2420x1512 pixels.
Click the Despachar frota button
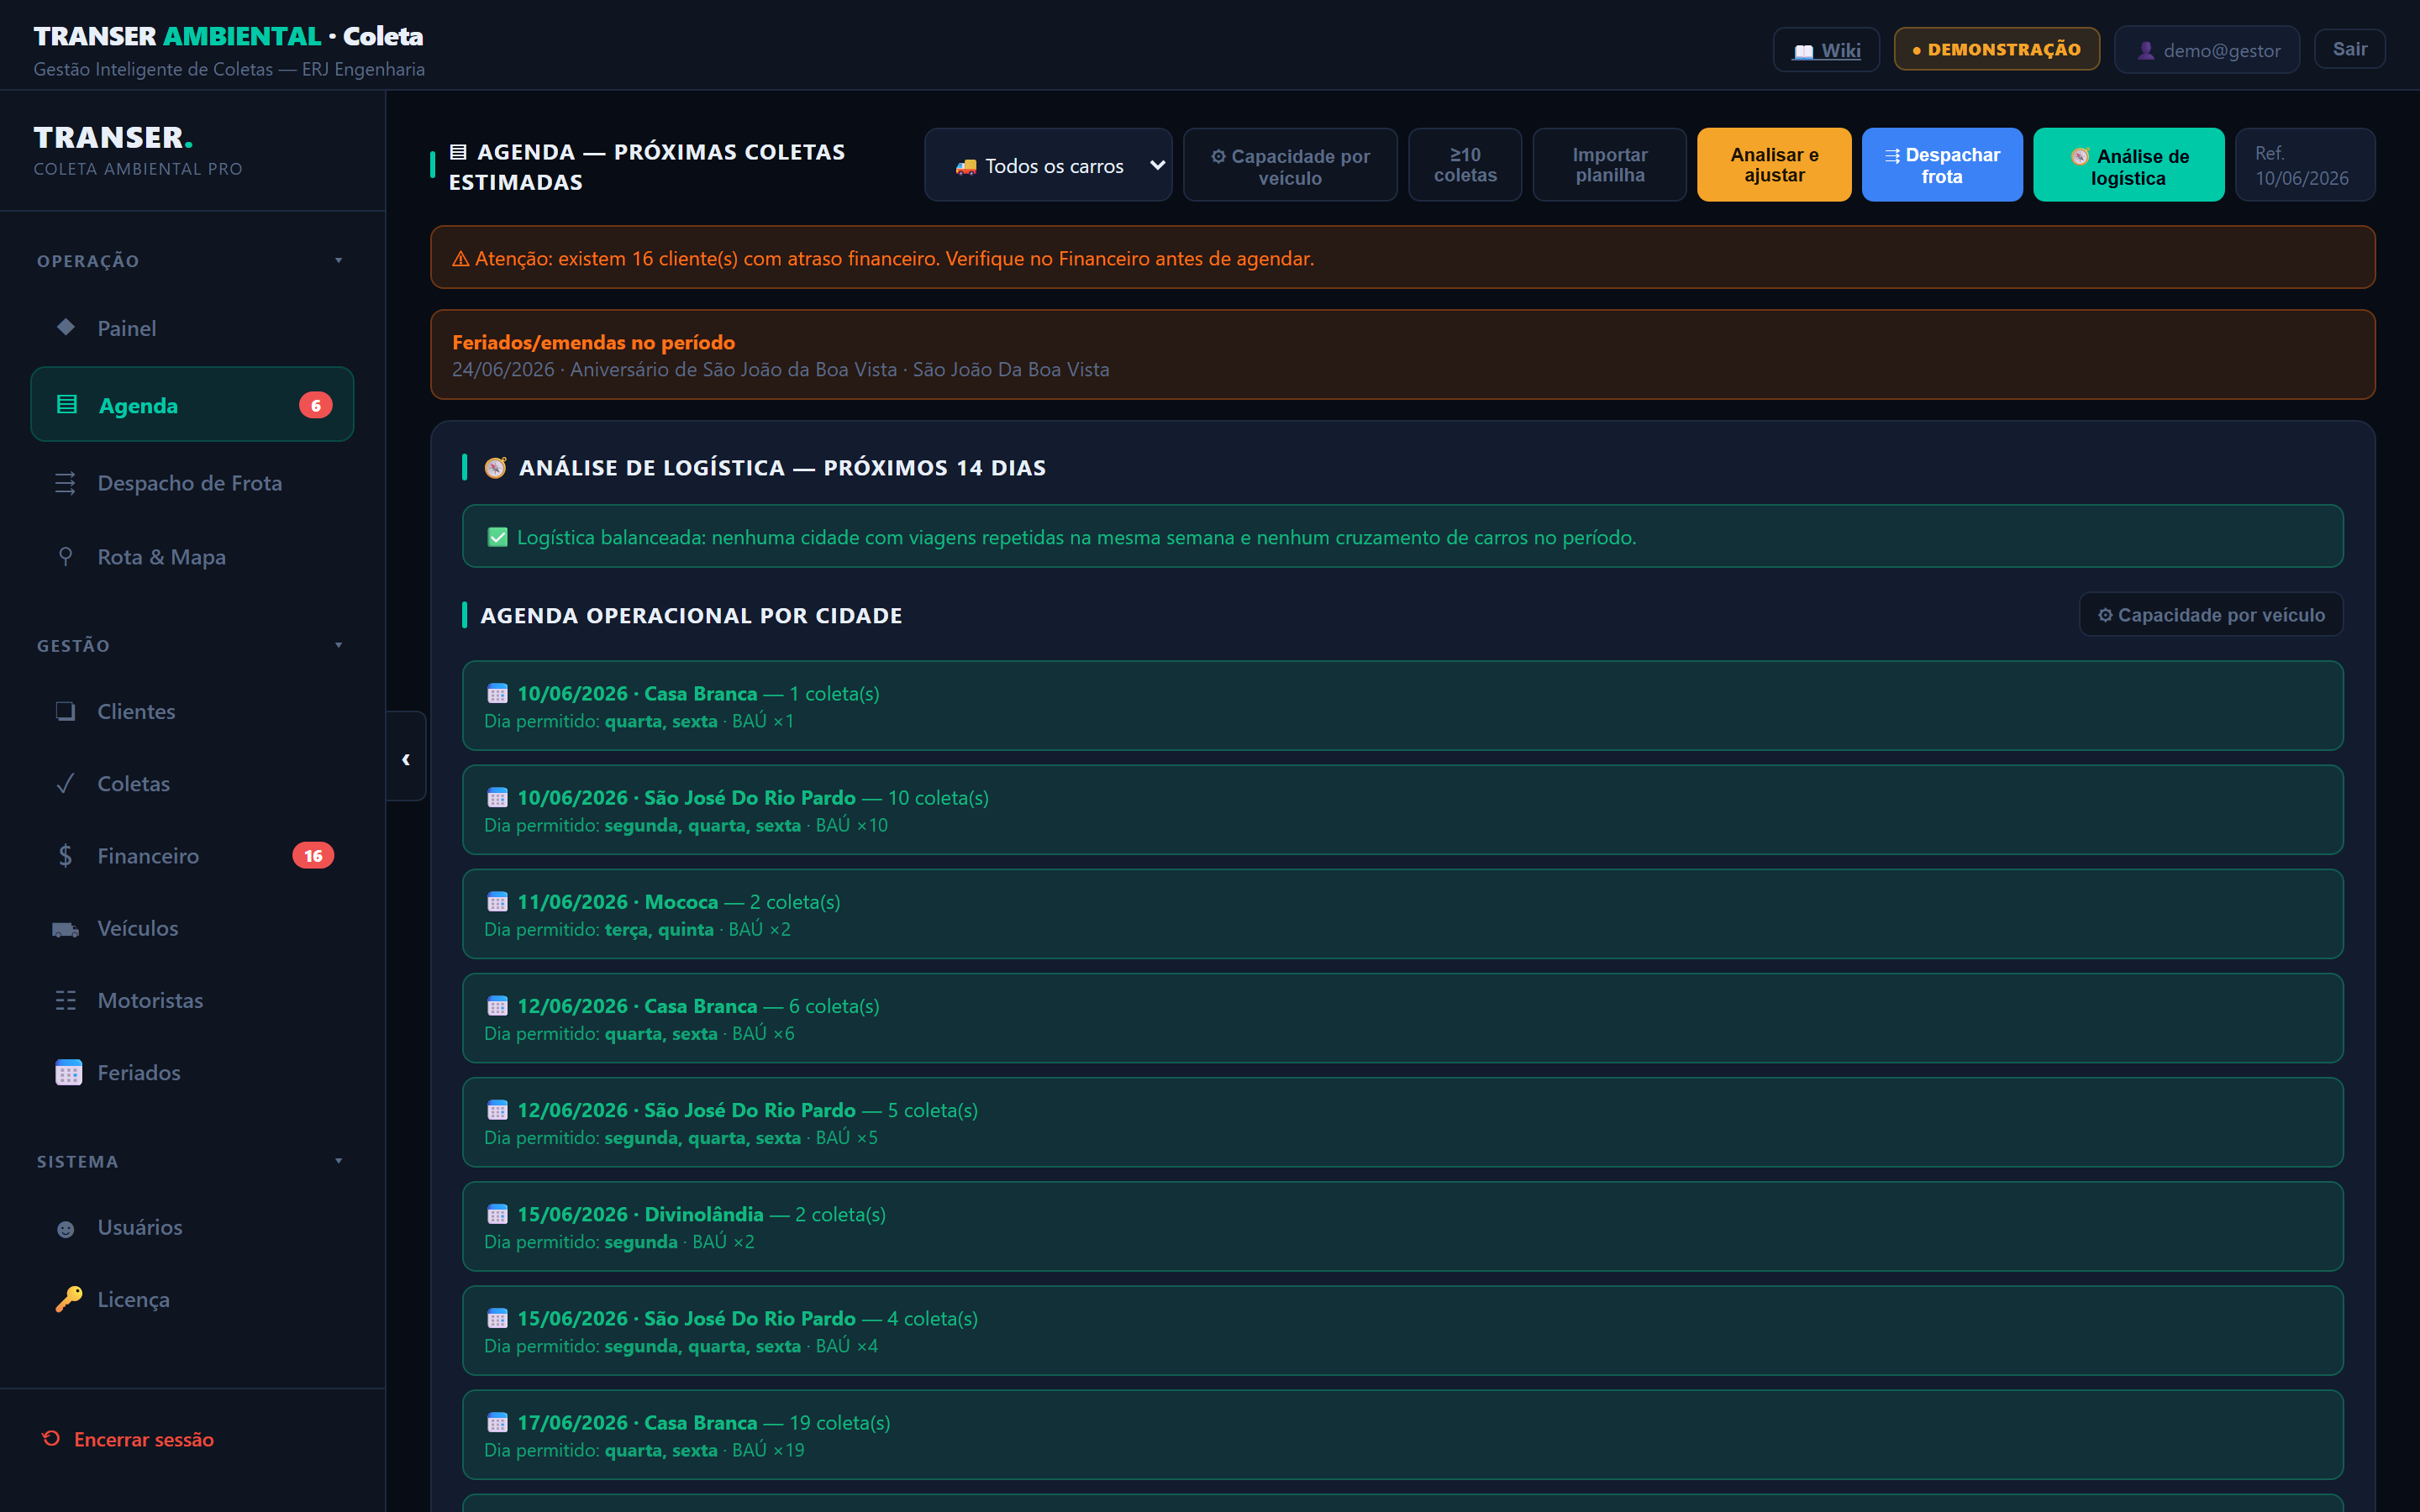[x=1942, y=165]
